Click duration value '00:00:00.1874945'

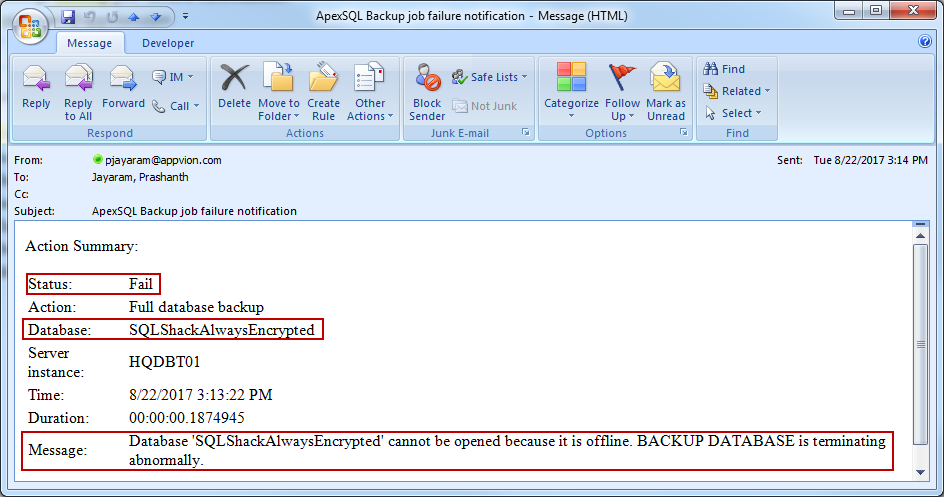pyautogui.click(x=187, y=418)
